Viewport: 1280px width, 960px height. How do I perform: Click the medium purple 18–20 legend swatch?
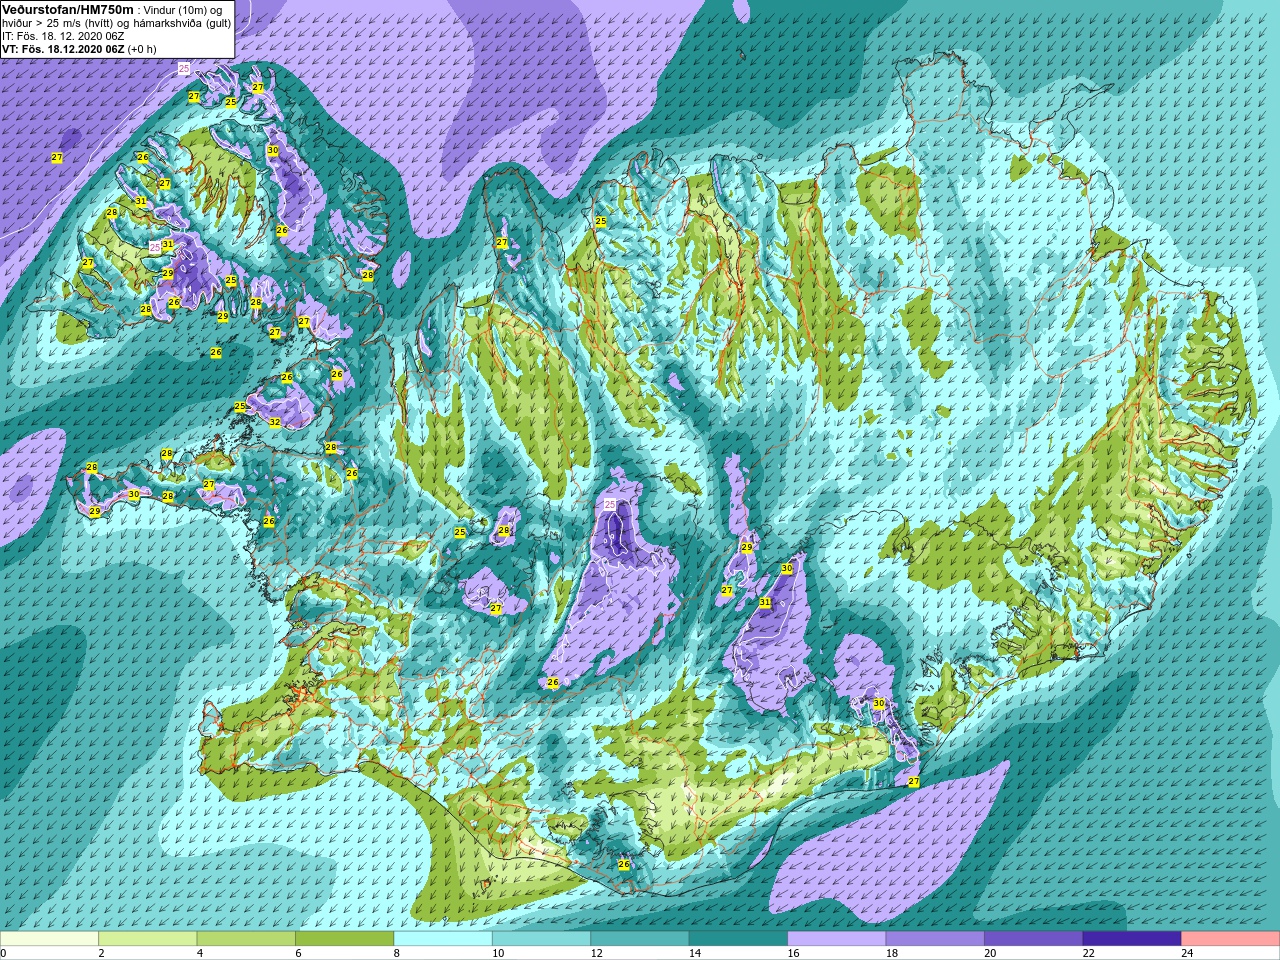tap(935, 939)
